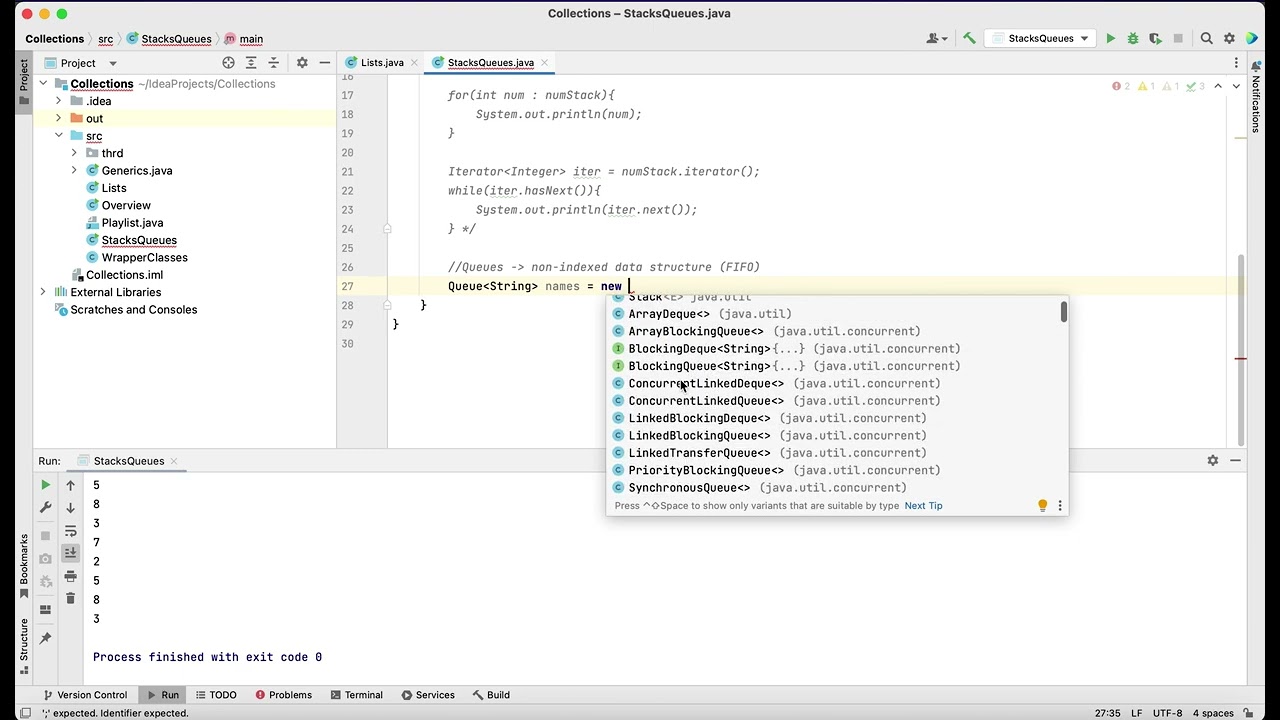Open JetBrains Toolbox colored icon
Viewport: 1280px width, 720px height.
point(1253,39)
